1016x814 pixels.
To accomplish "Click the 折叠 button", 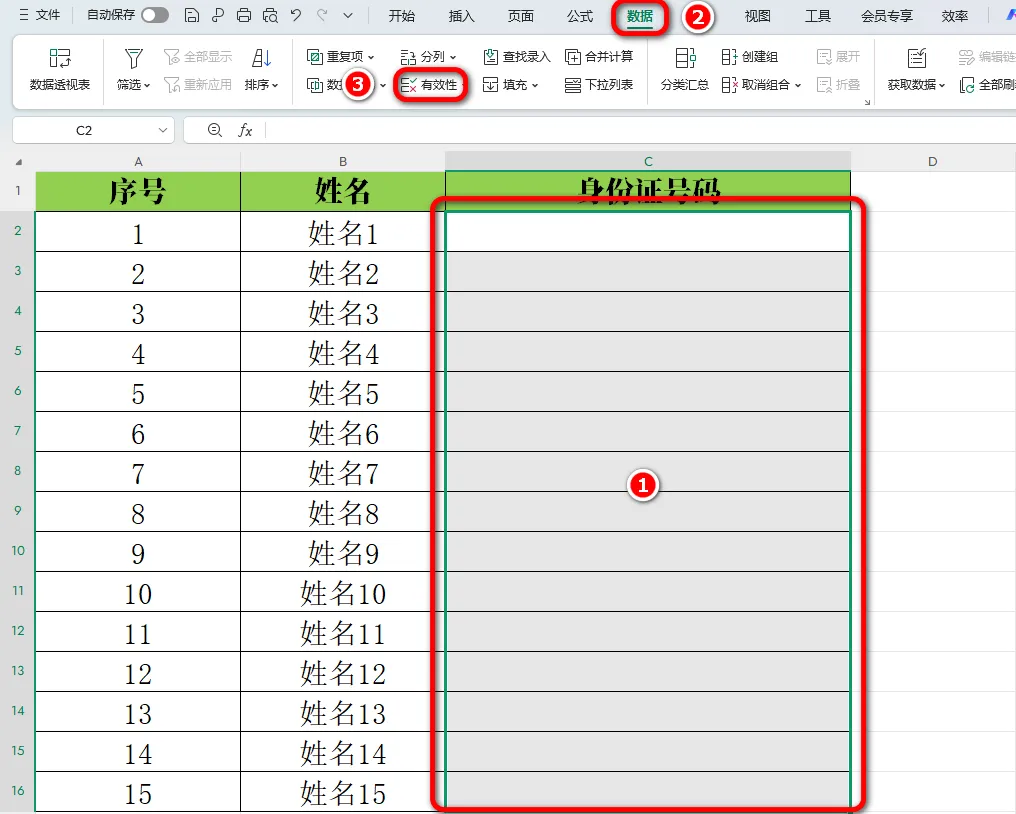I will click(838, 85).
